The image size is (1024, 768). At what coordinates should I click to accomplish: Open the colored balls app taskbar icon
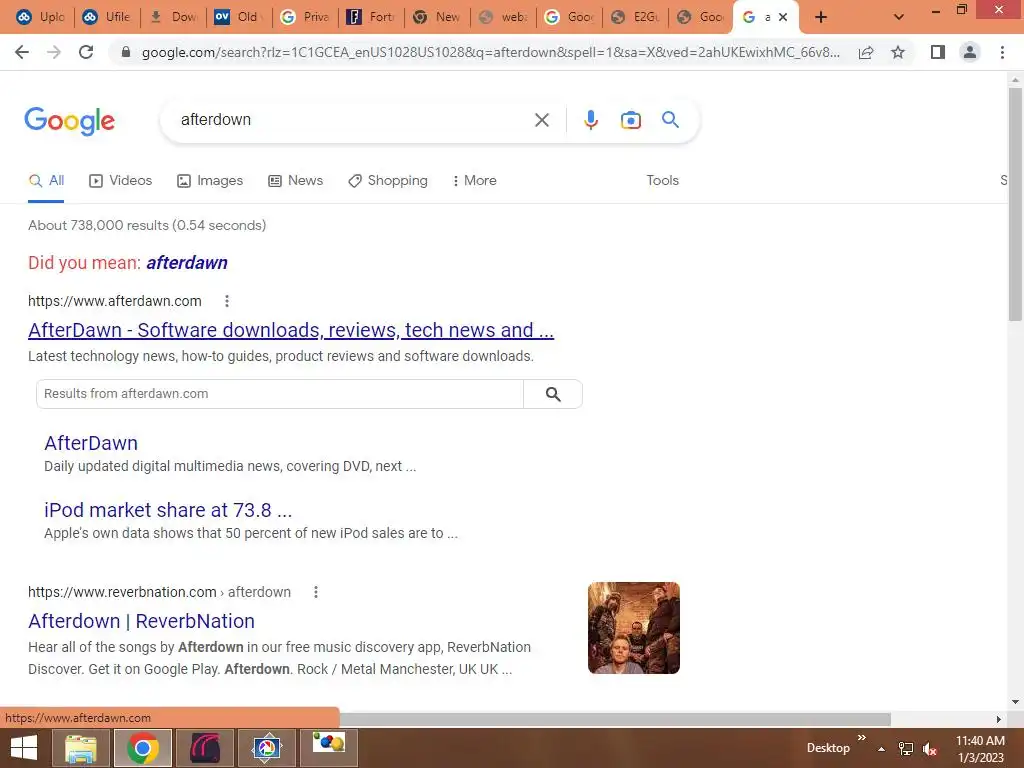(x=328, y=748)
